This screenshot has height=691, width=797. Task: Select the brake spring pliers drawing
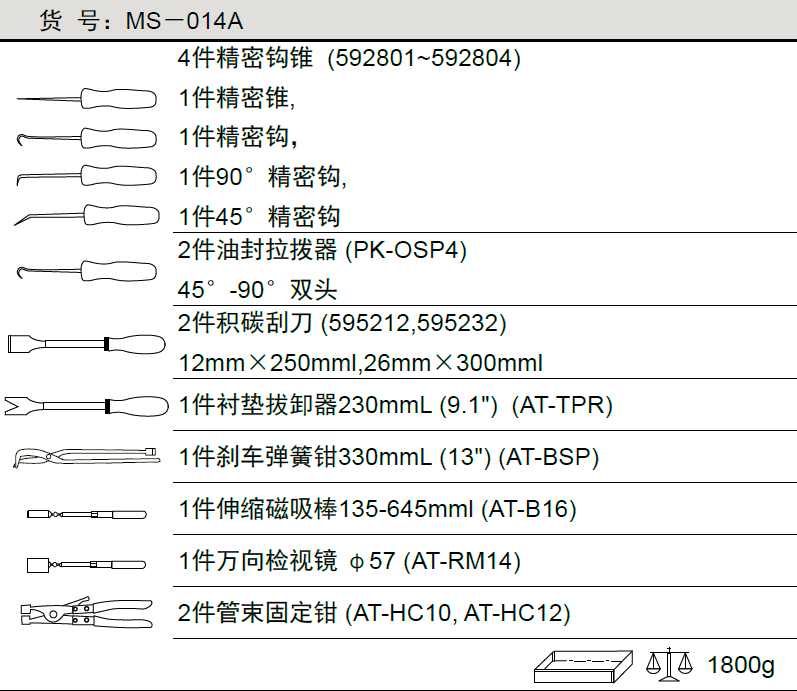[x=87, y=458]
